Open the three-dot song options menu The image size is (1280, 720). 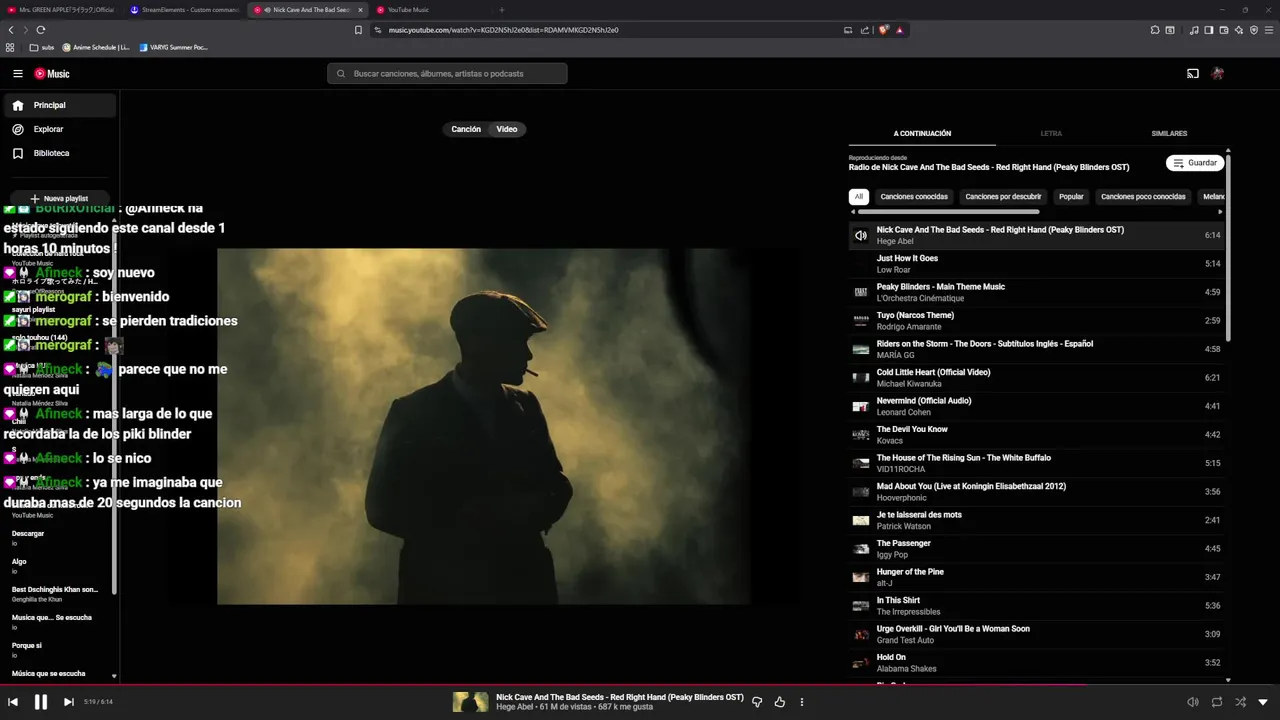tap(802, 702)
